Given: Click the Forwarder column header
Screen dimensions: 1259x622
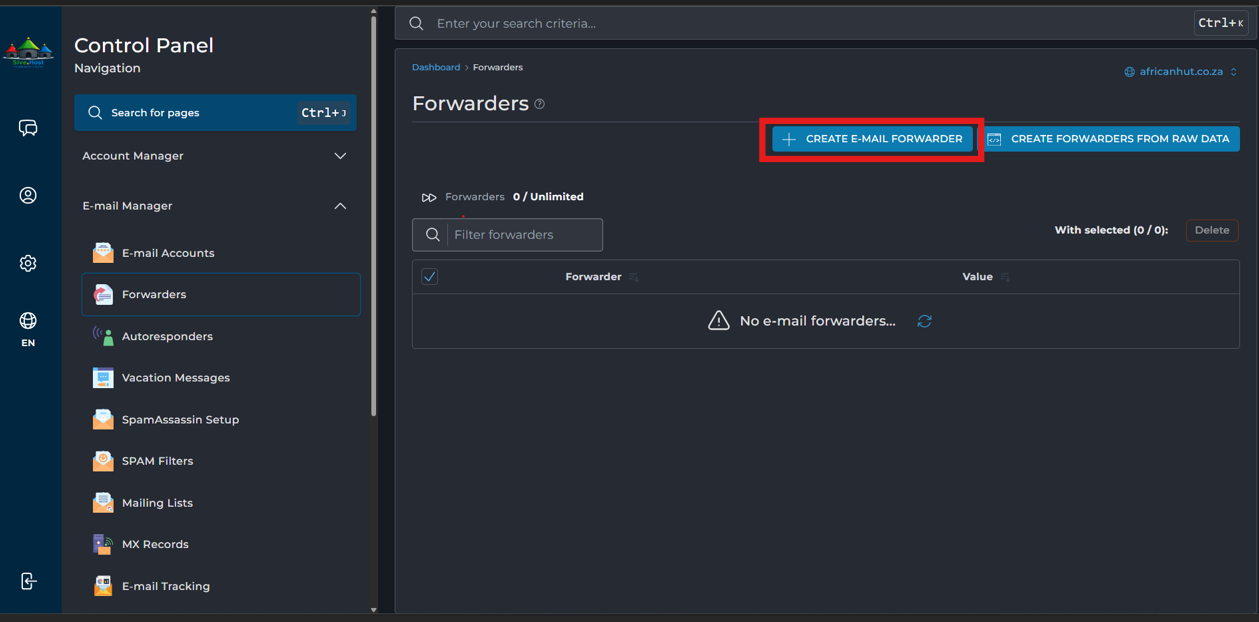Looking at the screenshot, I should click(x=593, y=277).
